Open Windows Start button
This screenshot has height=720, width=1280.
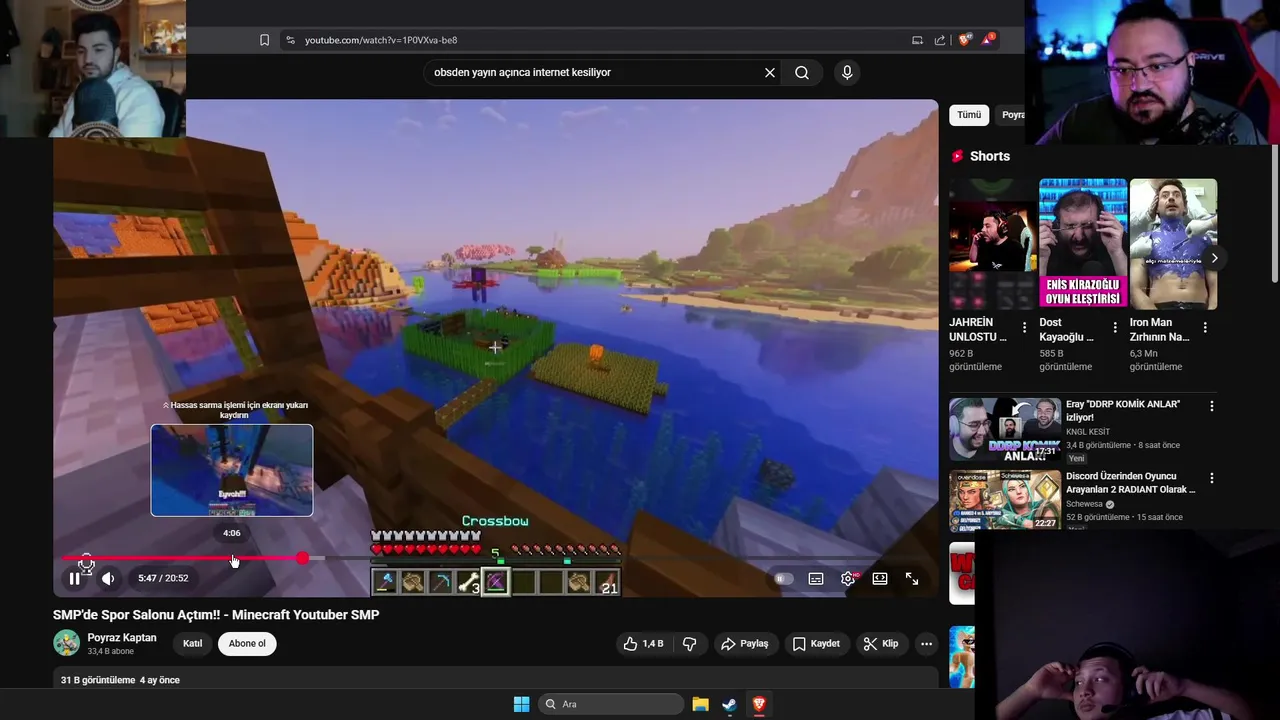coord(521,704)
